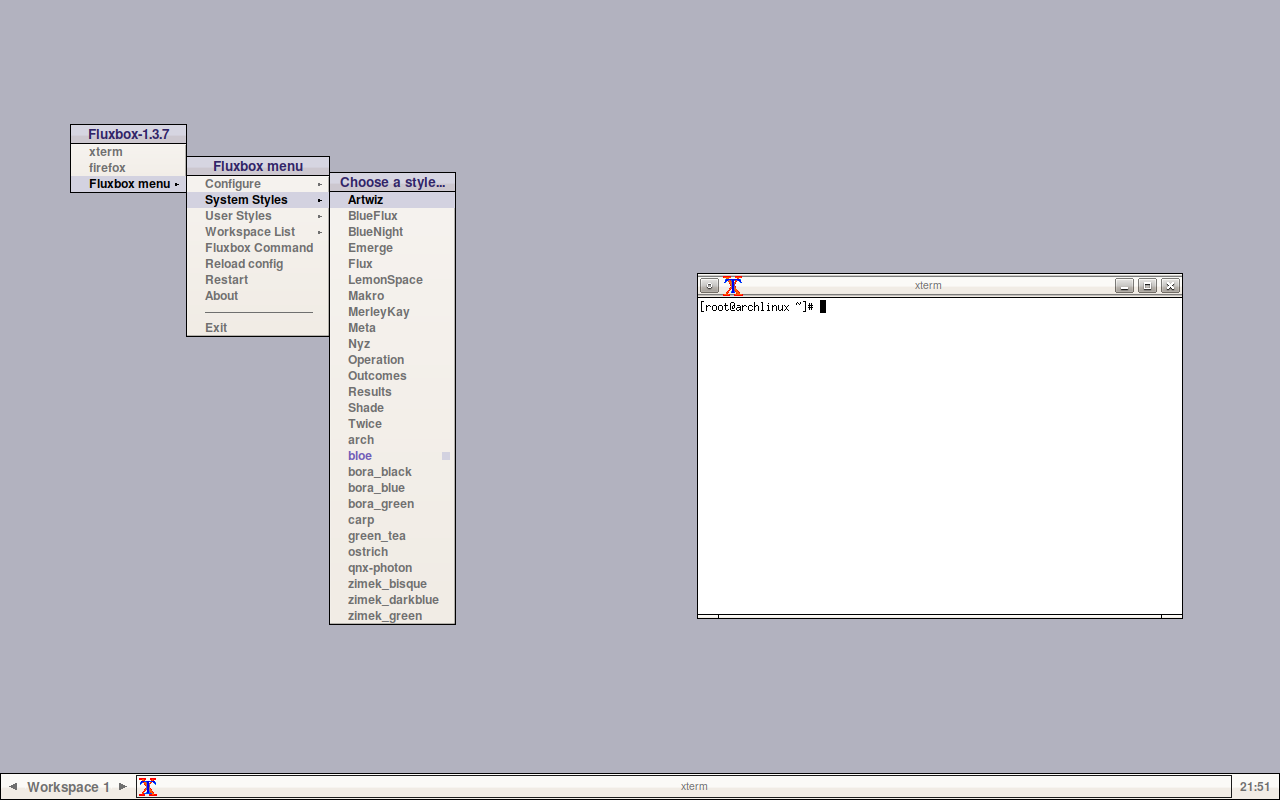The height and width of the screenshot is (800, 1280).
Task: Choose the Outcomes style
Action: click(x=392, y=376)
